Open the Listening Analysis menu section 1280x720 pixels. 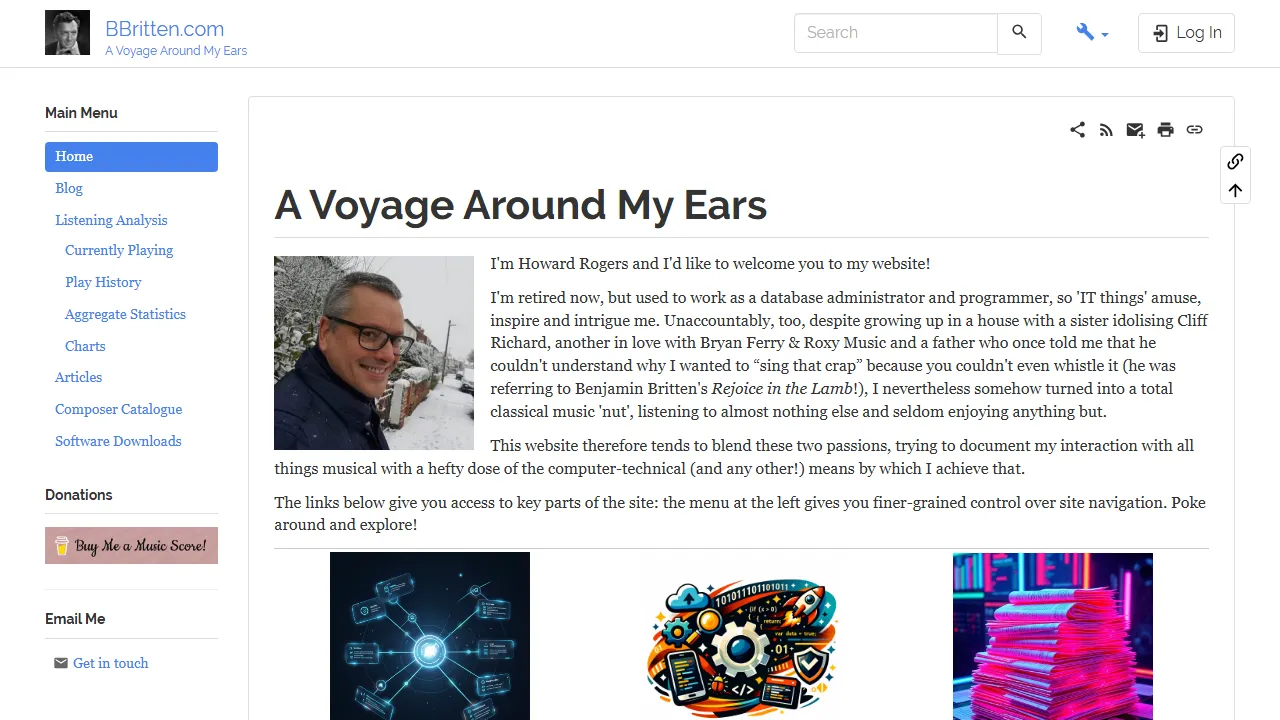111,220
